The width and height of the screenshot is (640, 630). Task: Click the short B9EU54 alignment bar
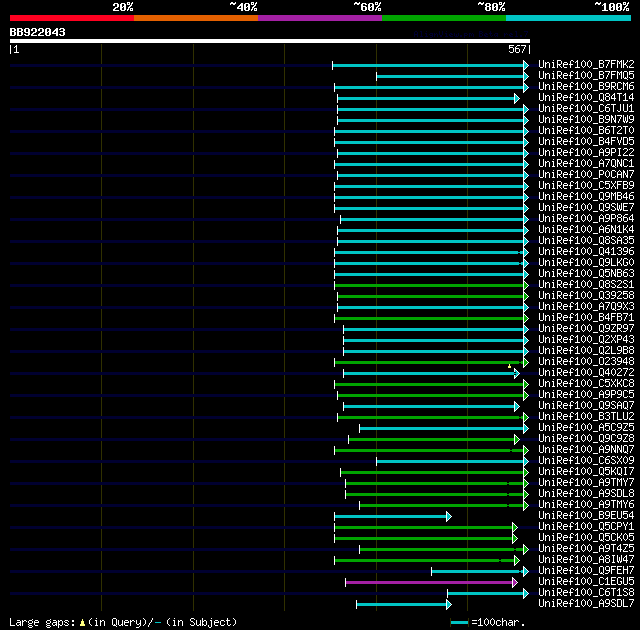(393, 517)
